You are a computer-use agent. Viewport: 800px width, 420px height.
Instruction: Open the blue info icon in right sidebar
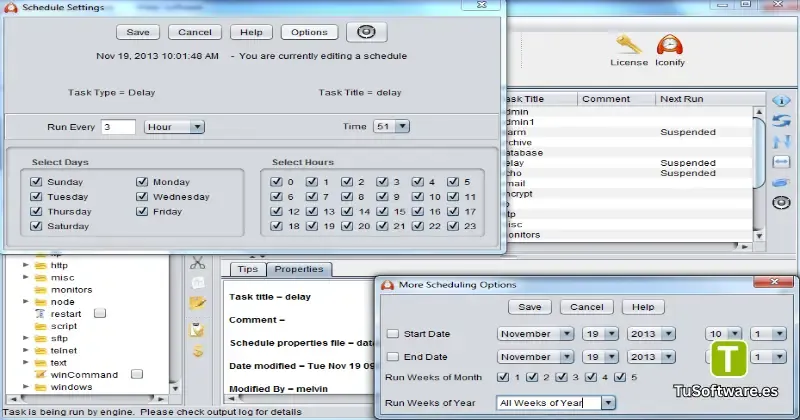click(781, 101)
